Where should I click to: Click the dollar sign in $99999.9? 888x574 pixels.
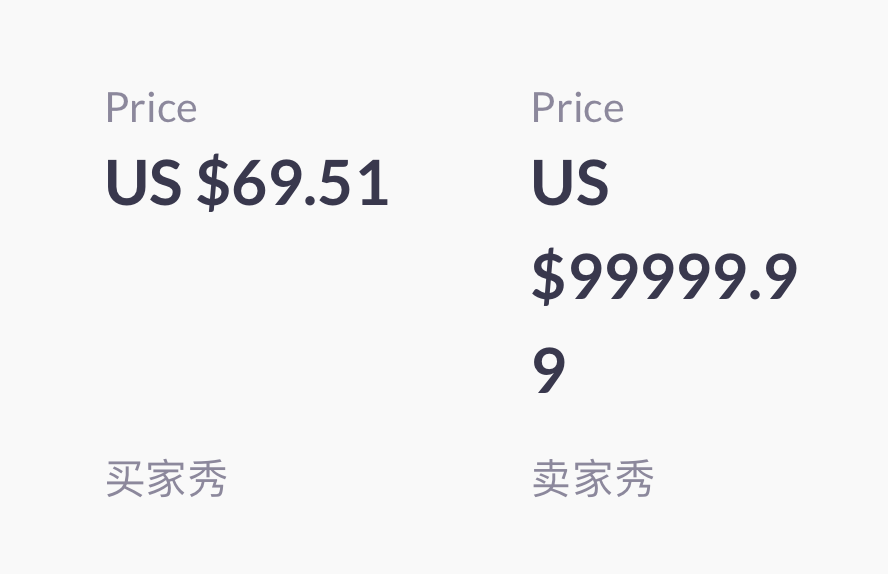547,278
